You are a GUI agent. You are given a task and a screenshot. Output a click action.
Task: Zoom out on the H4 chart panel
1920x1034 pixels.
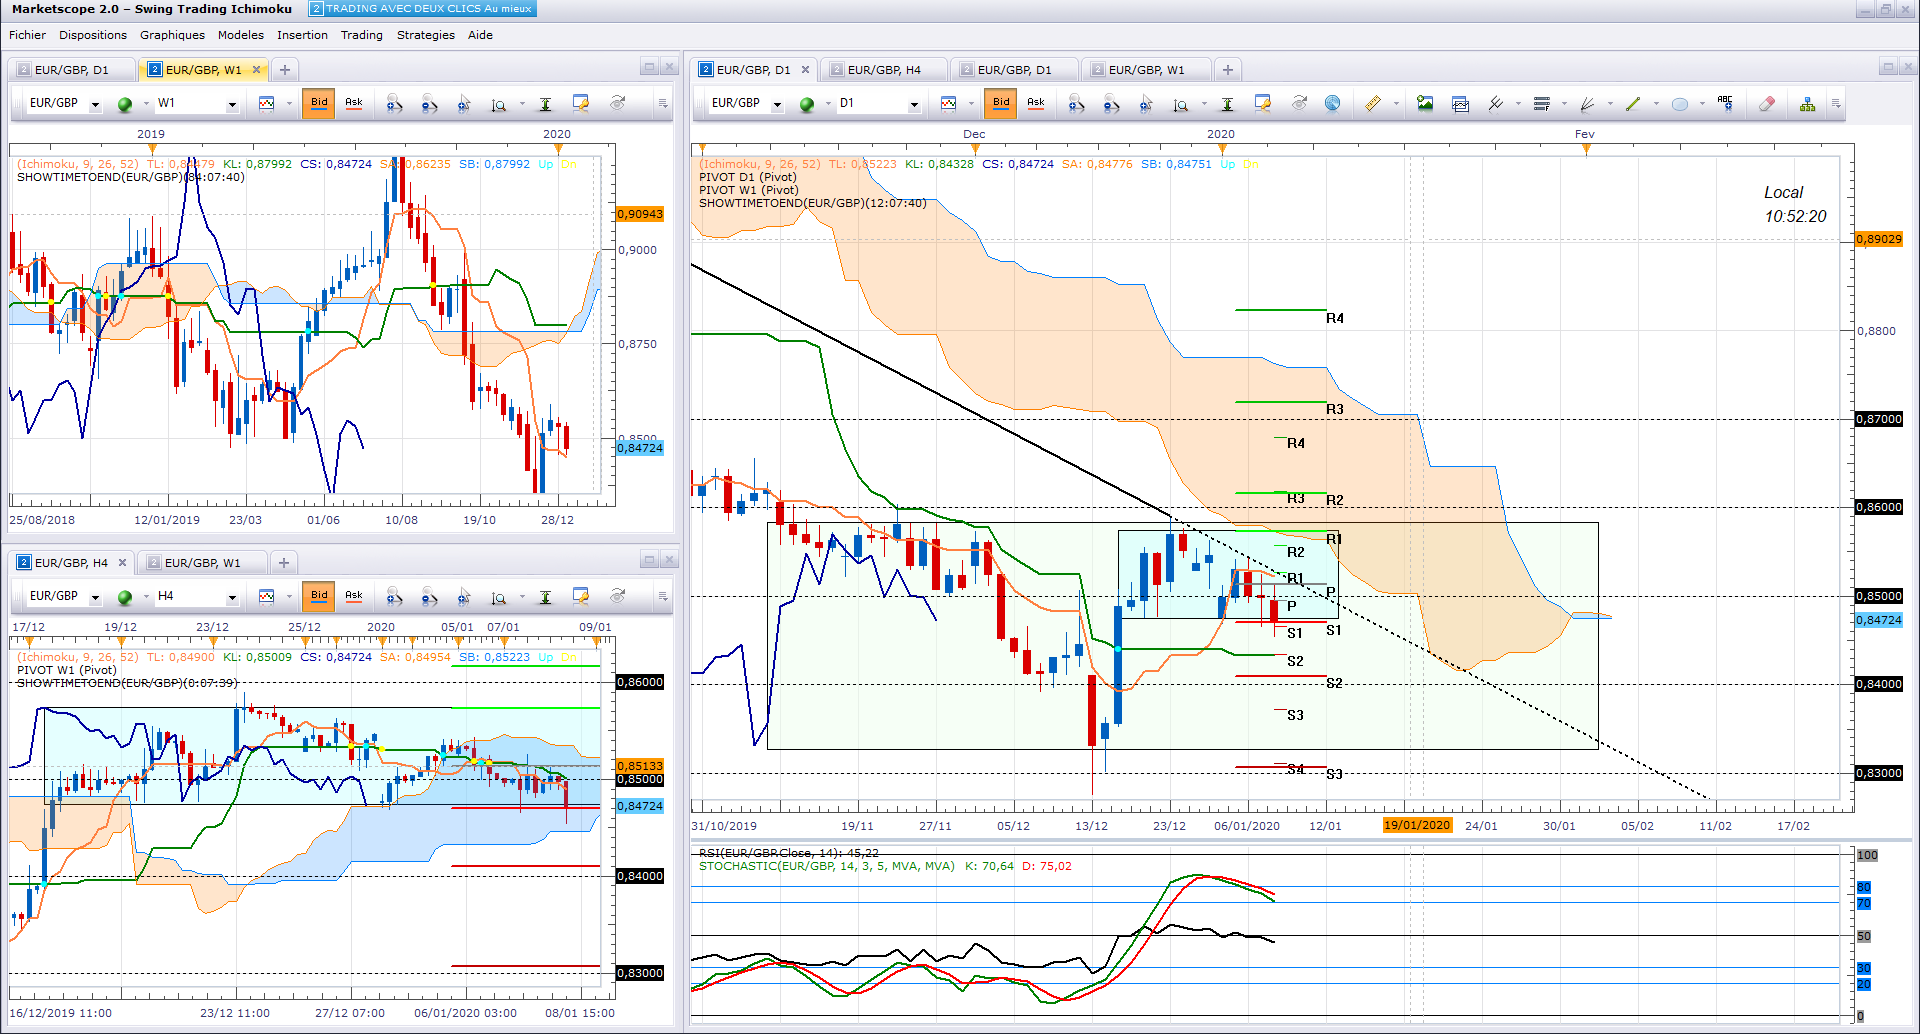pos(429,597)
